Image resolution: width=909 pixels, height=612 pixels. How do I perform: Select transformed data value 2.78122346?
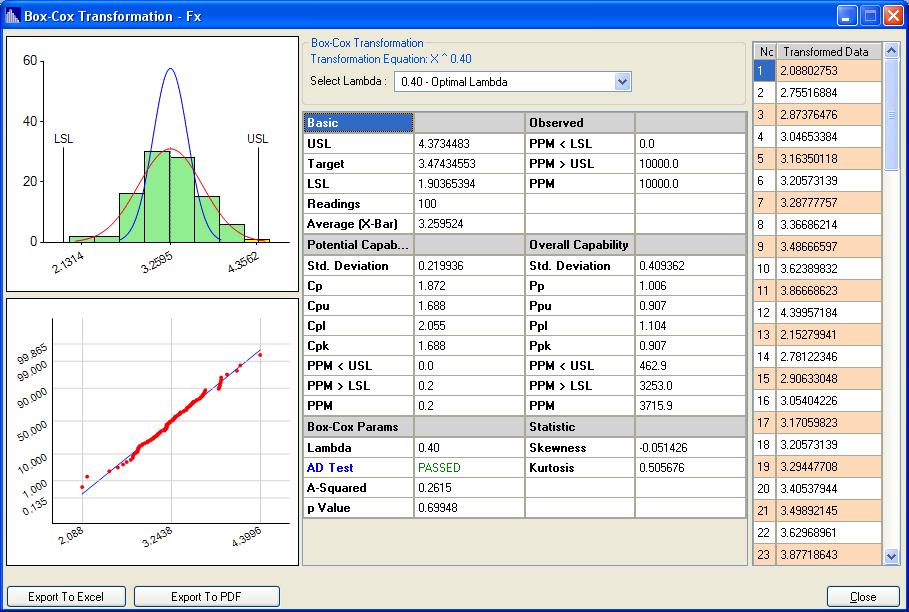[x=828, y=357]
